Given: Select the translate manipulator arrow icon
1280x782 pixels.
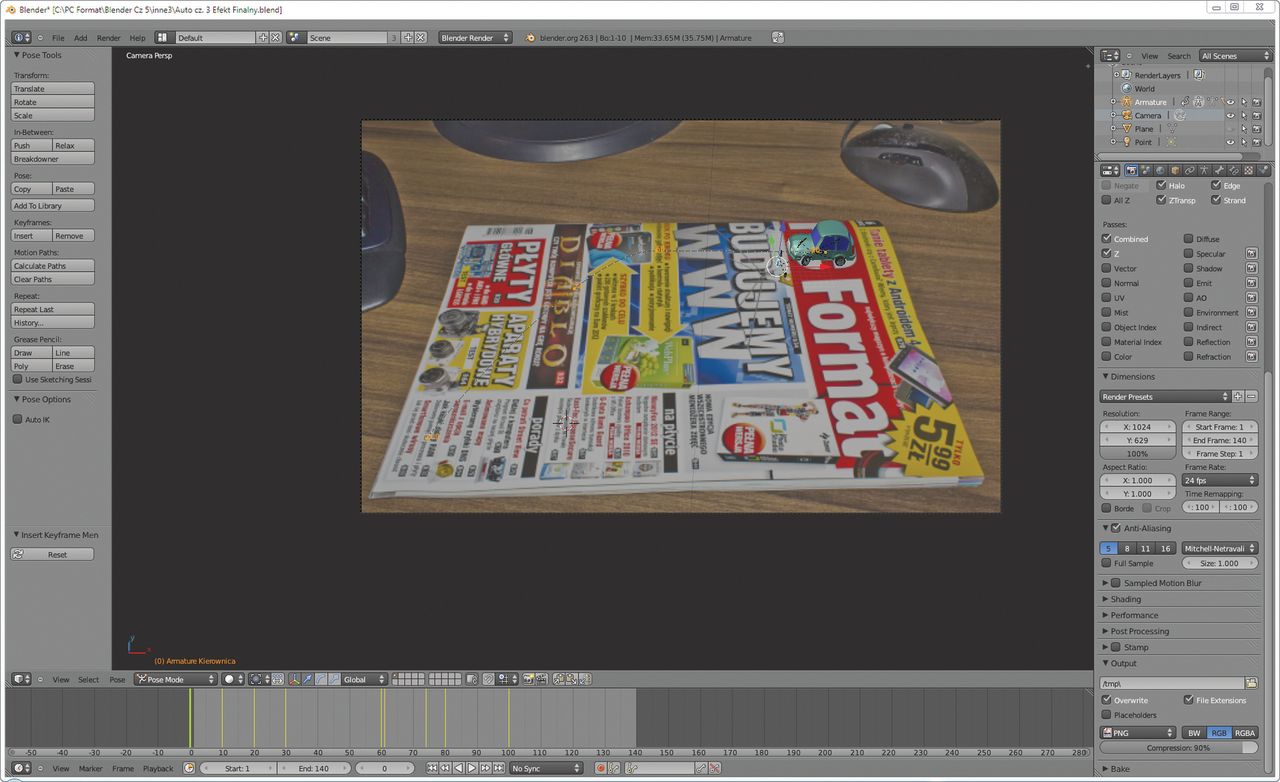Looking at the screenshot, I should coord(307,679).
